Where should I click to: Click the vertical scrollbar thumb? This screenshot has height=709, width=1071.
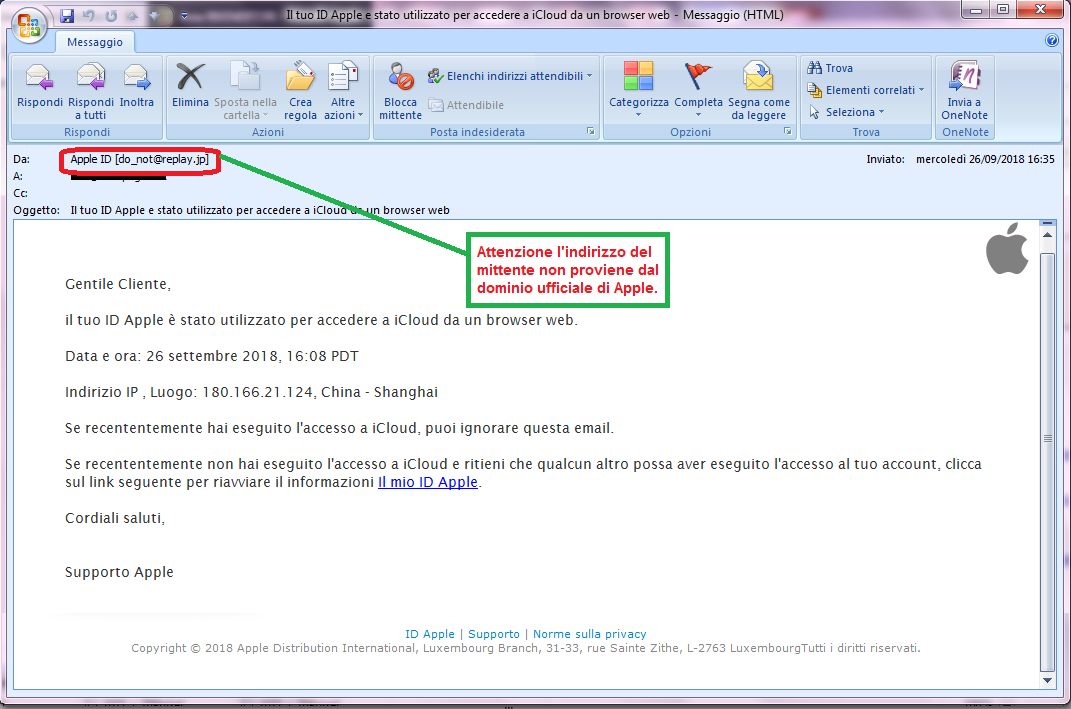[1047, 462]
